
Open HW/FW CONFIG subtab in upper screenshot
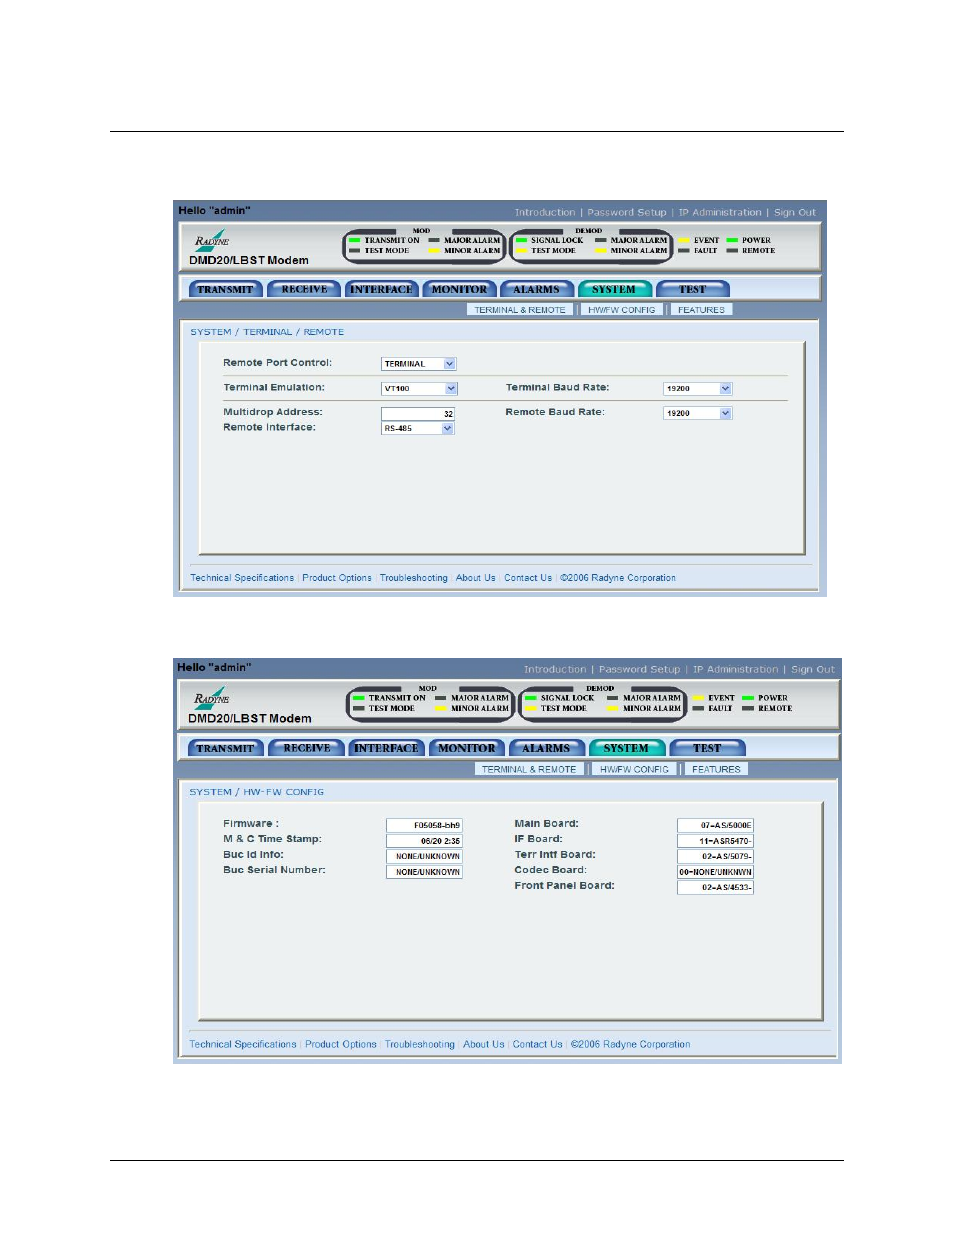click(622, 310)
